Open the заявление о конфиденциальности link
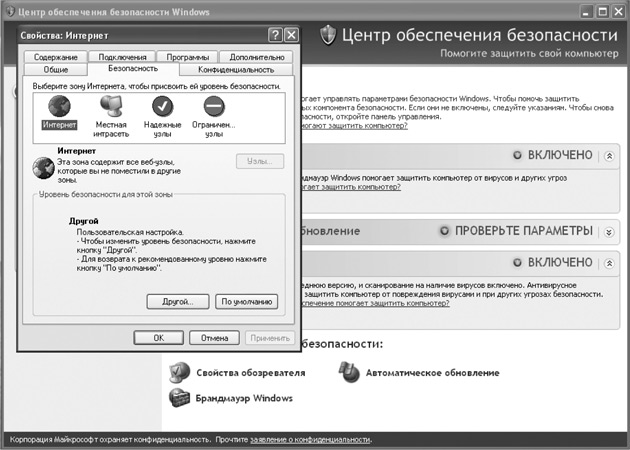 point(310,440)
